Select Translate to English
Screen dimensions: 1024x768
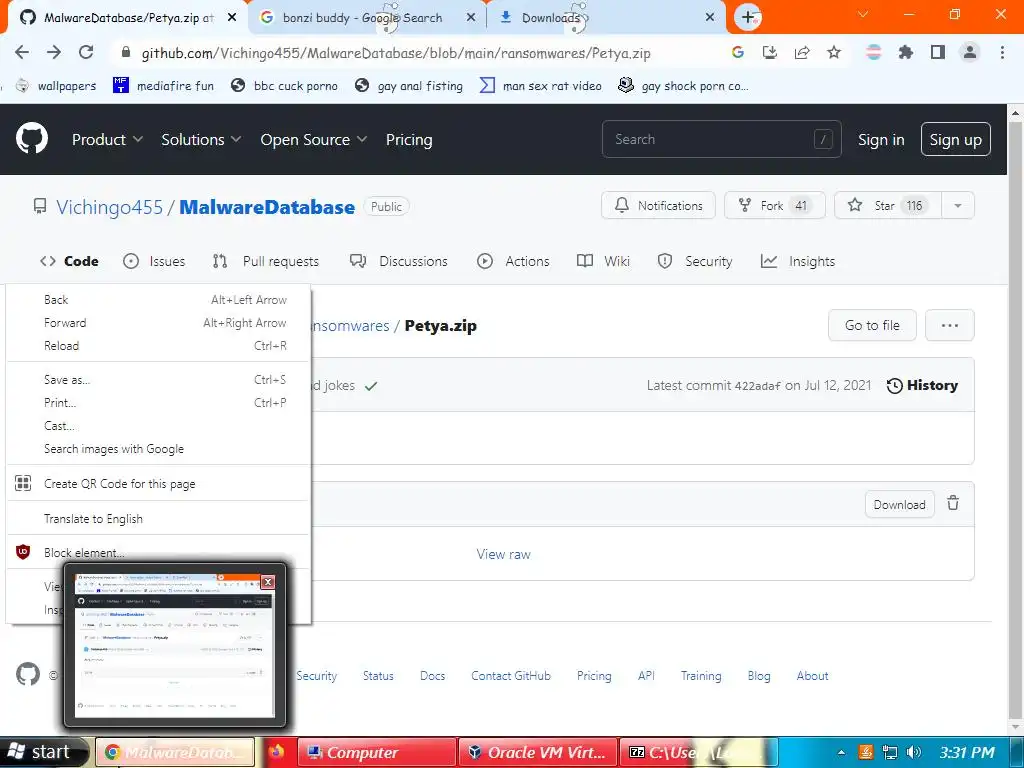[157, 519]
